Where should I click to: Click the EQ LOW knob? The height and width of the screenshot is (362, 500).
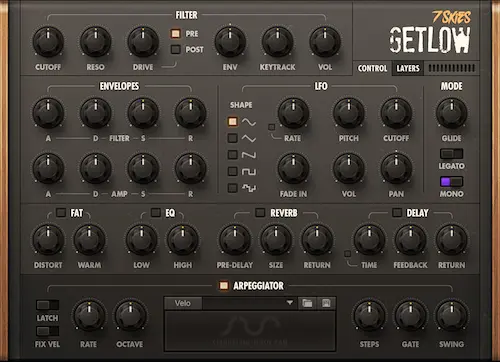pos(142,240)
